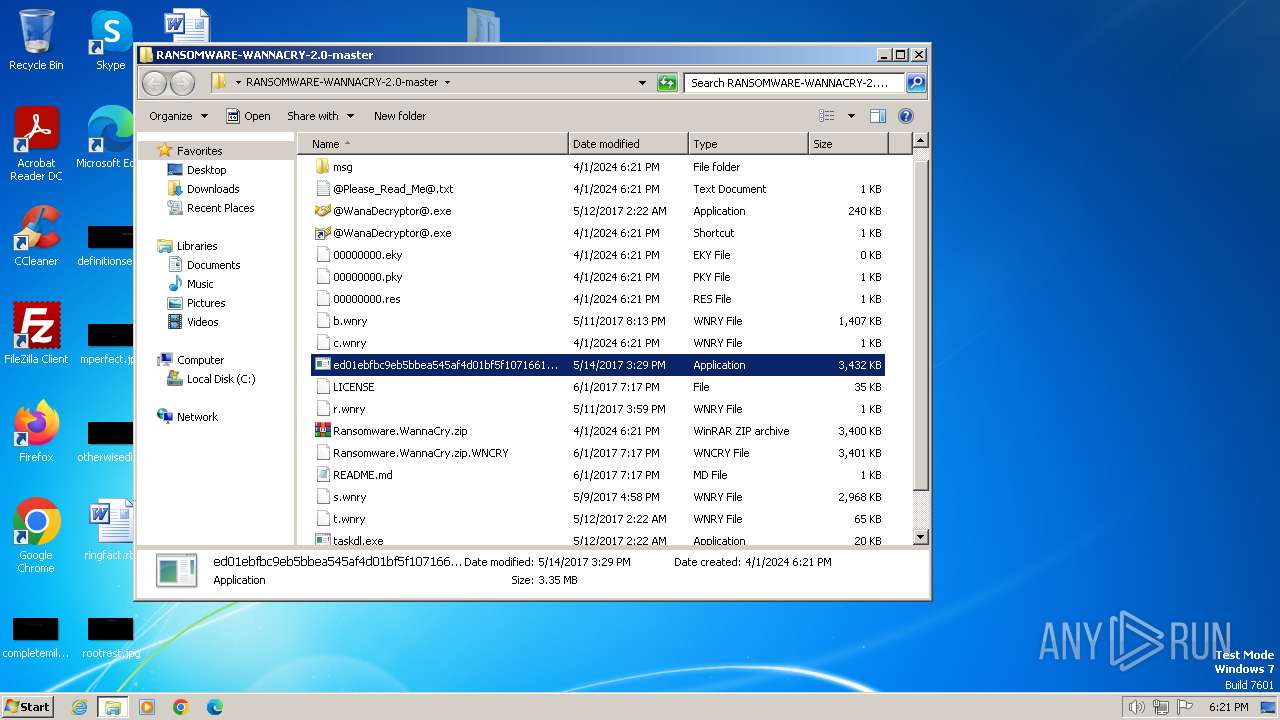The width and height of the screenshot is (1280, 720).
Task: Click the volume speaker tray icon
Action: [1136, 707]
